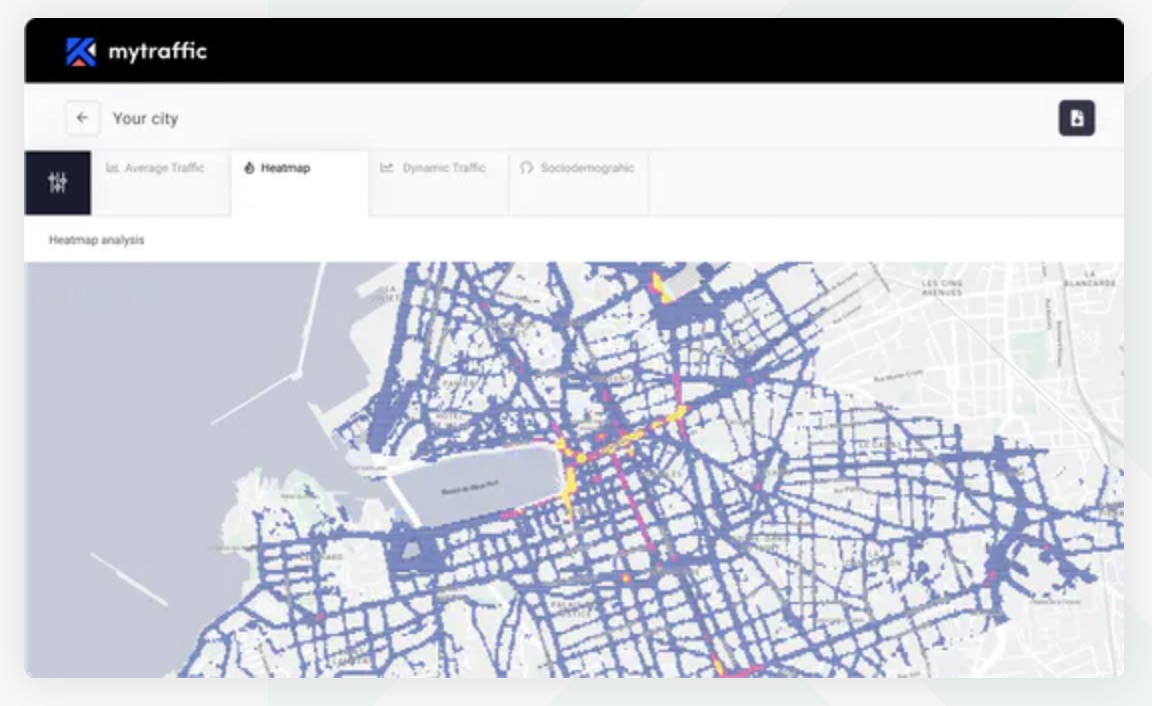This screenshot has height=706, width=1152.
Task: Click the "Heatmap analysis" heading
Action: 97,240
